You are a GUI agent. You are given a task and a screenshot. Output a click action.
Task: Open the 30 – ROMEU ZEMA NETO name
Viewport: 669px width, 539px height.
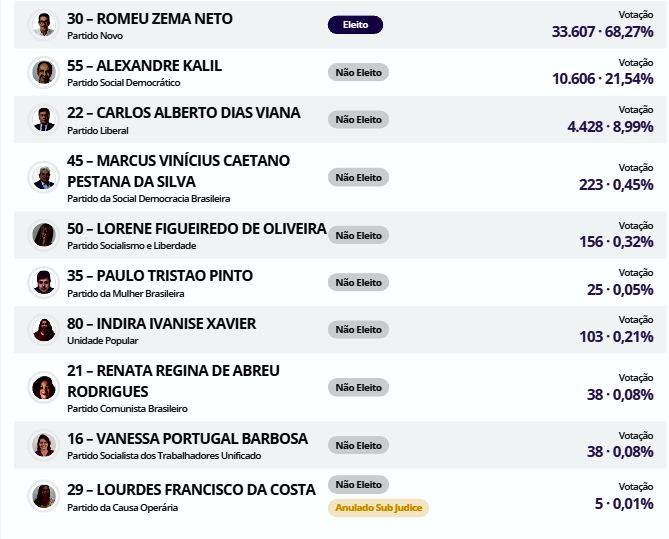pos(150,19)
